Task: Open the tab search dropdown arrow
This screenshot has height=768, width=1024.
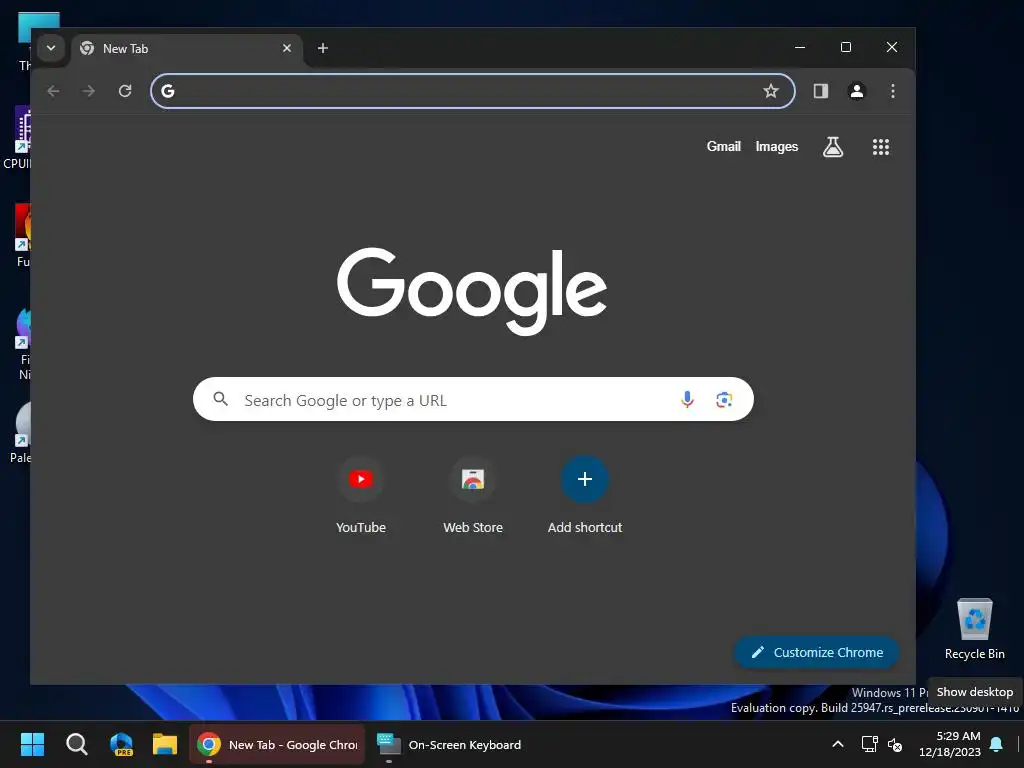Action: pos(50,48)
